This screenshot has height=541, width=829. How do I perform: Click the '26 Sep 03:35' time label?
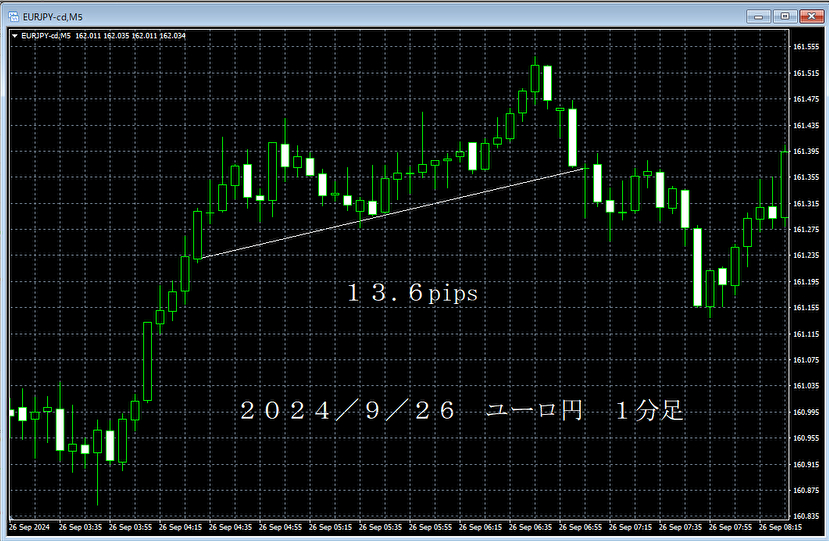[80, 527]
